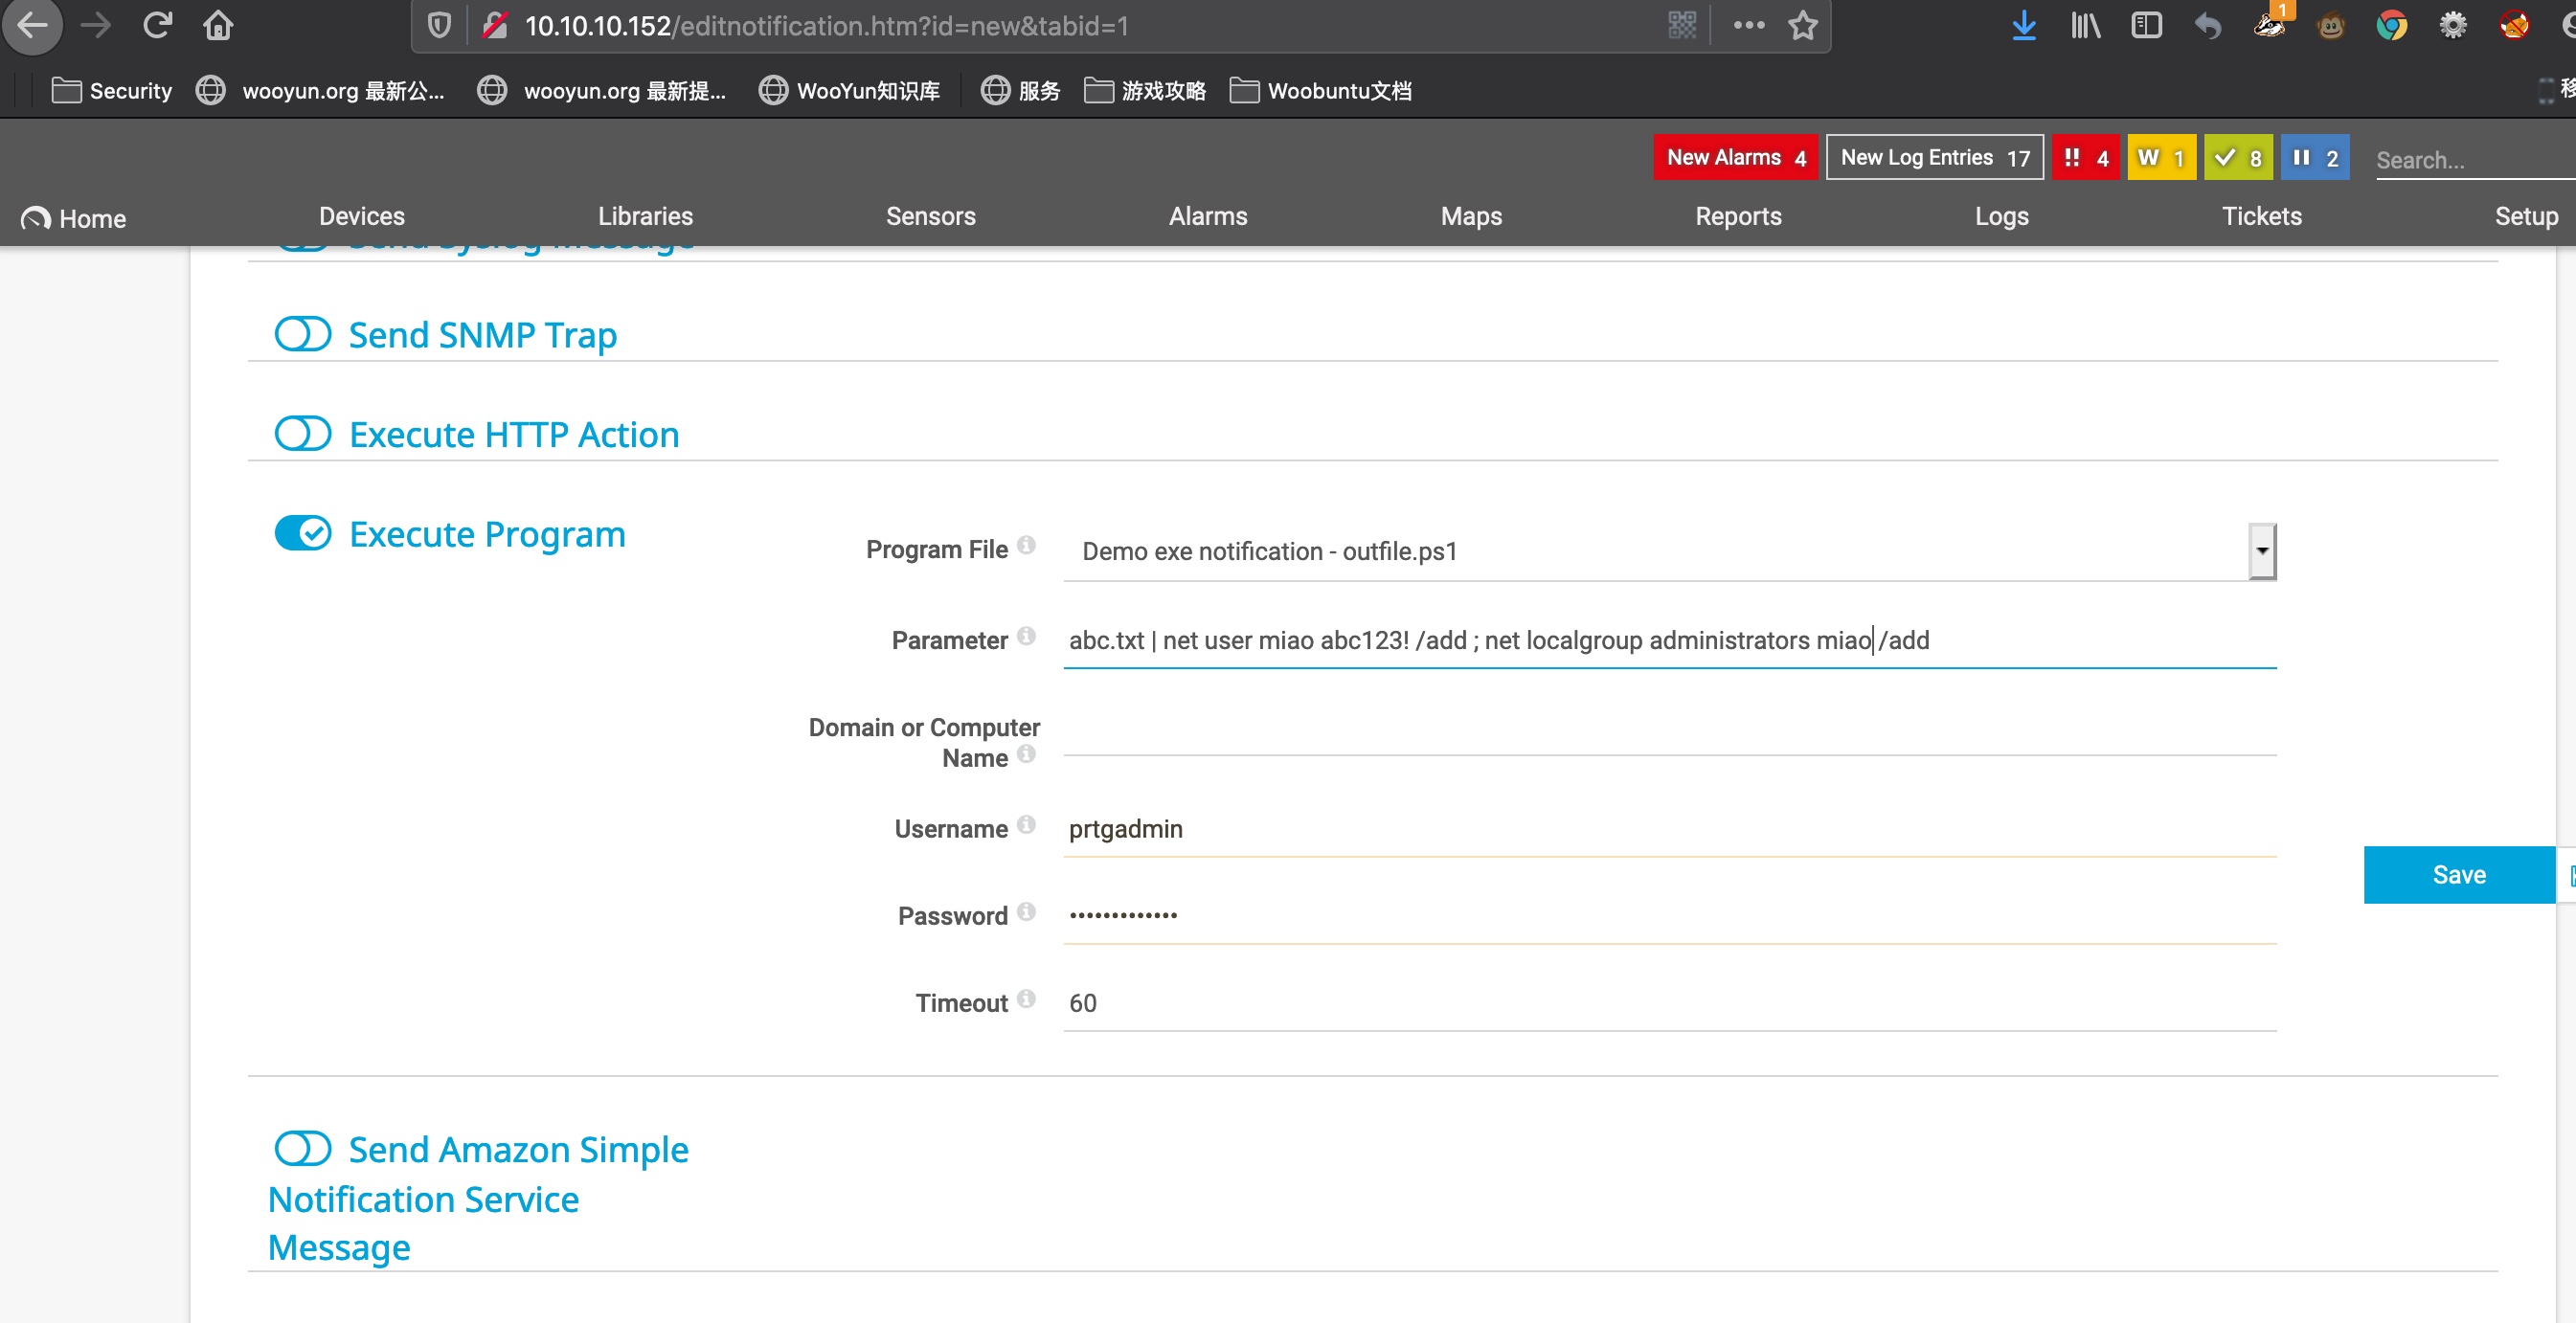The image size is (2576, 1323).
Task: Click the Program File info icon
Action: (x=1026, y=545)
